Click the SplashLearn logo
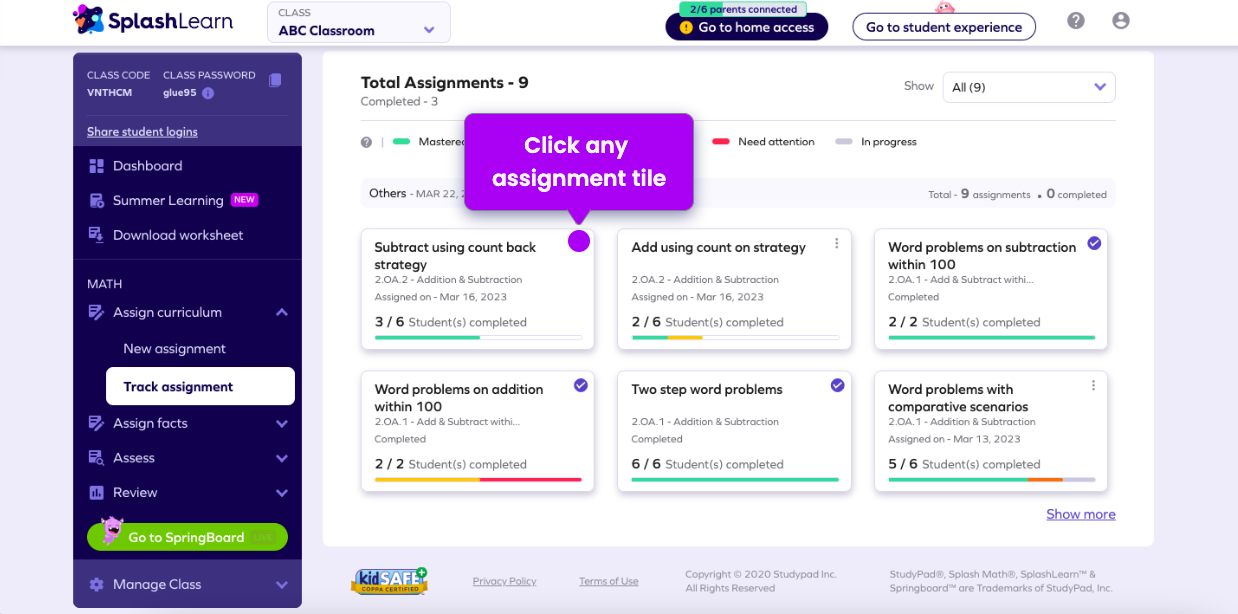Viewport: 1238px width, 614px height. point(153,20)
